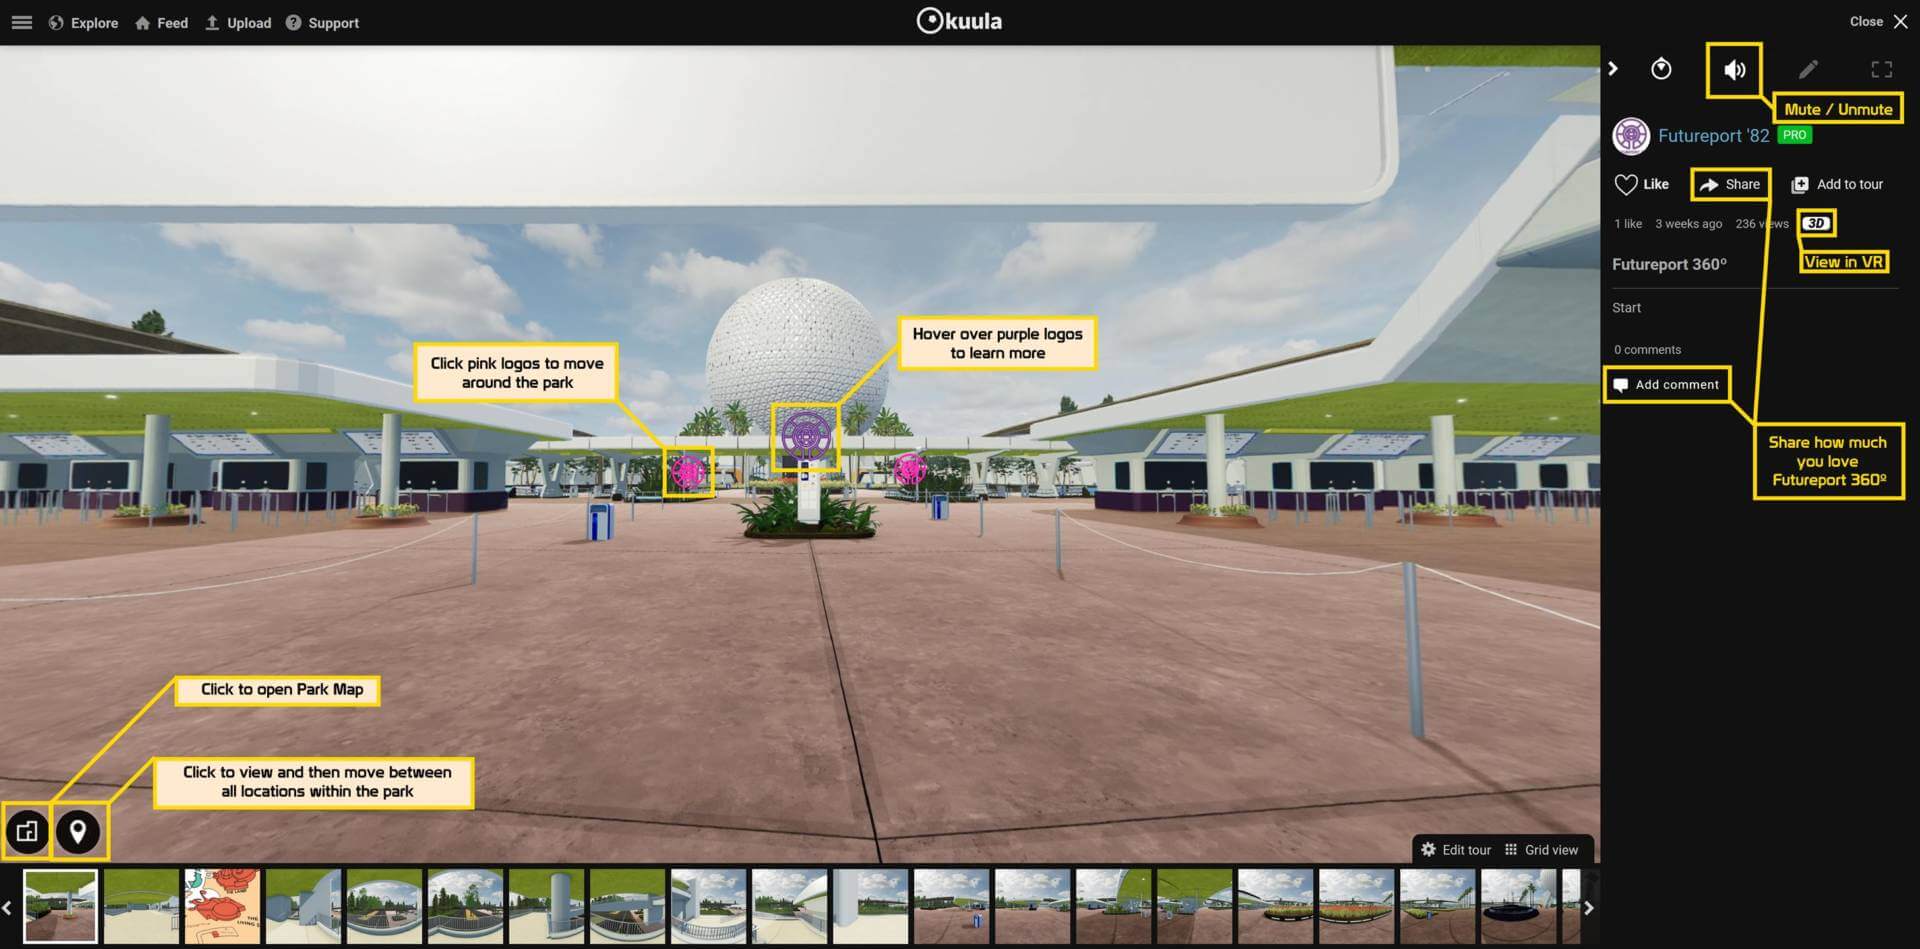The width and height of the screenshot is (1920, 949).
Task: Open the Futureport '82 profile link
Action: coord(1713,136)
